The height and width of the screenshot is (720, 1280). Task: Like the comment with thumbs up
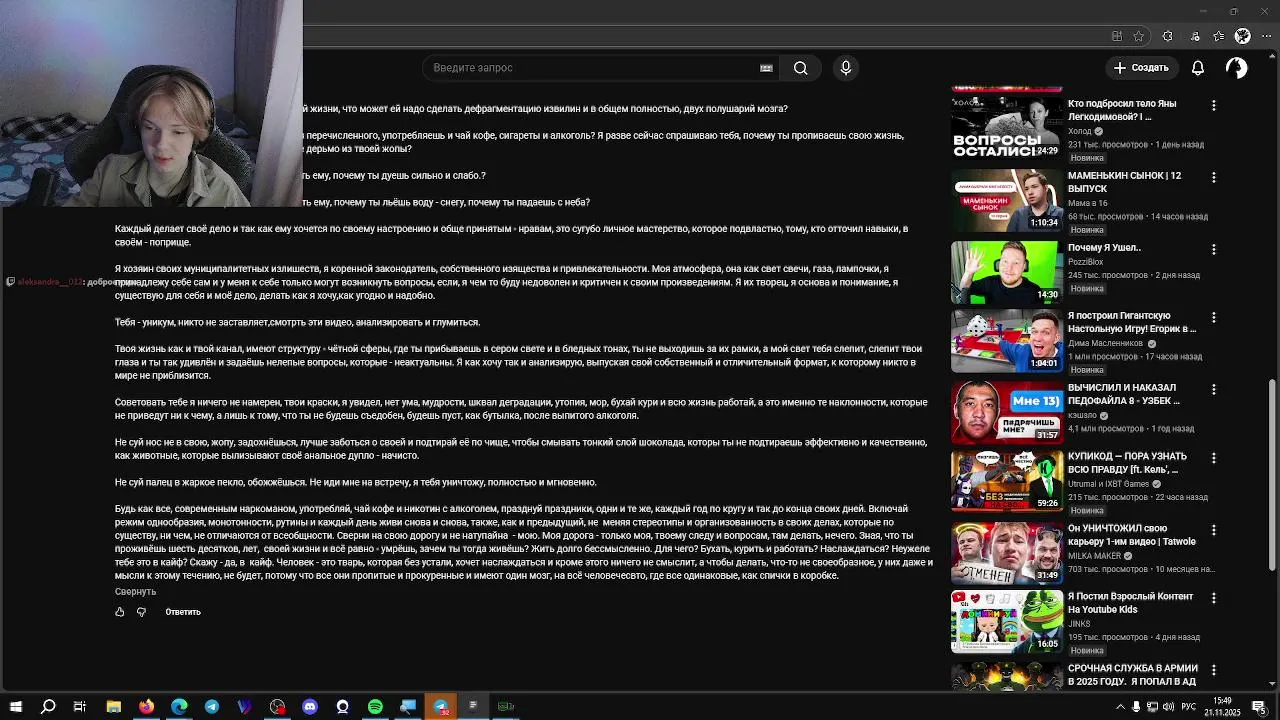pyautogui.click(x=120, y=612)
